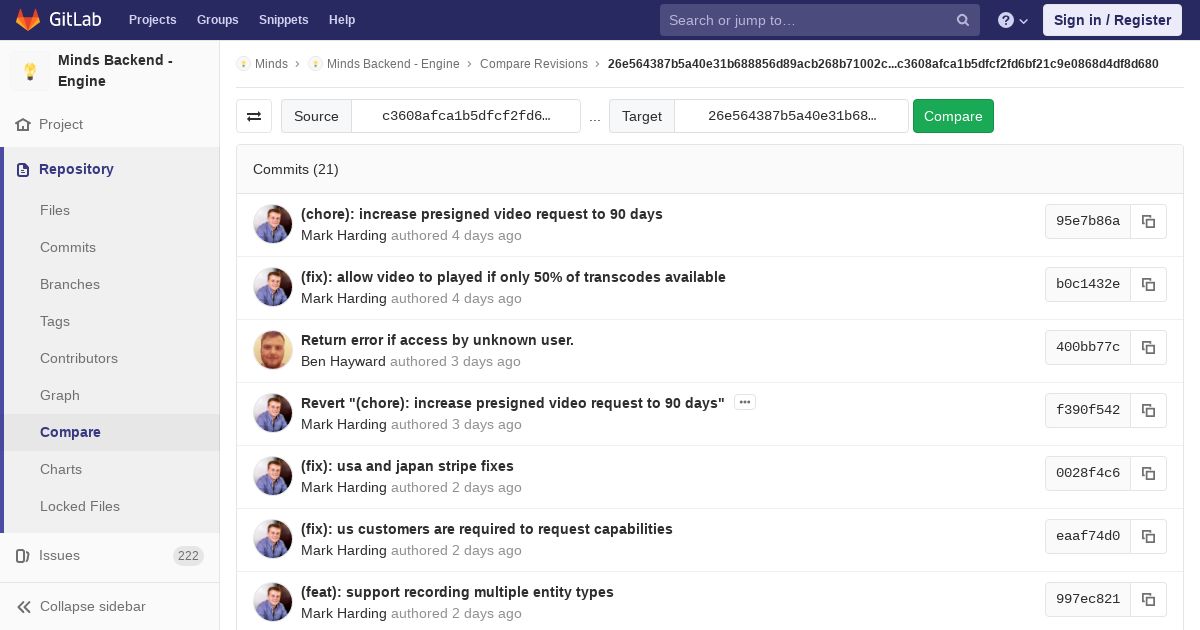Click search magnifier icon in top bar
Screen dimensions: 1200x630
[963, 20]
